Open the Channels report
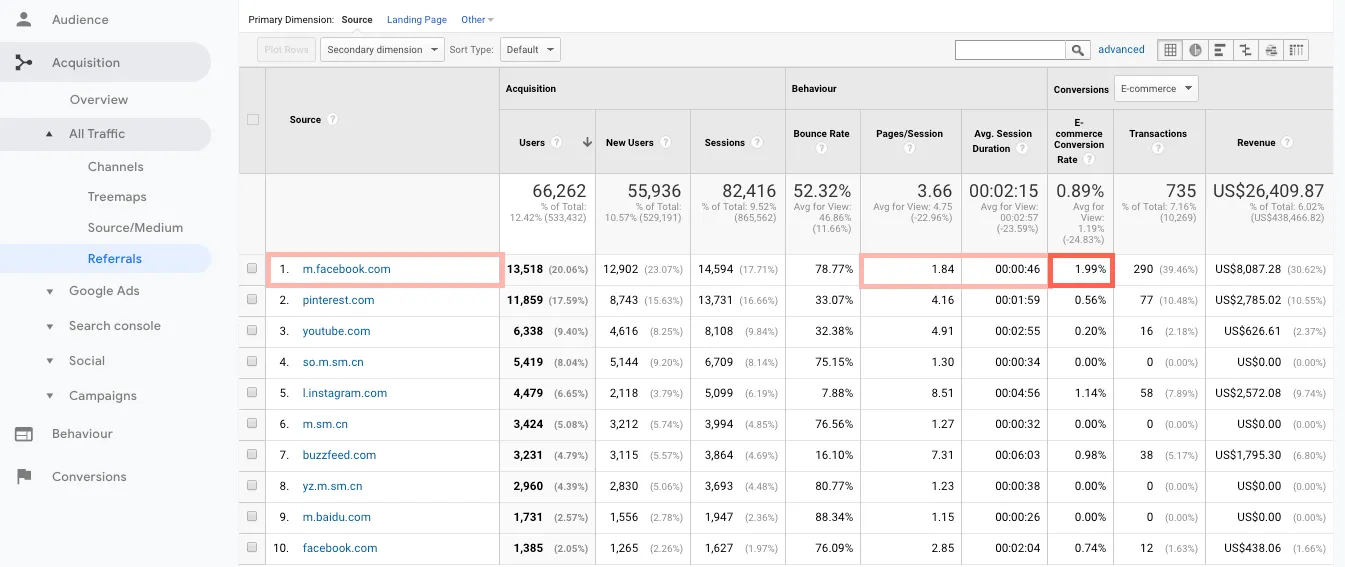The image size is (1345, 567). coord(115,167)
